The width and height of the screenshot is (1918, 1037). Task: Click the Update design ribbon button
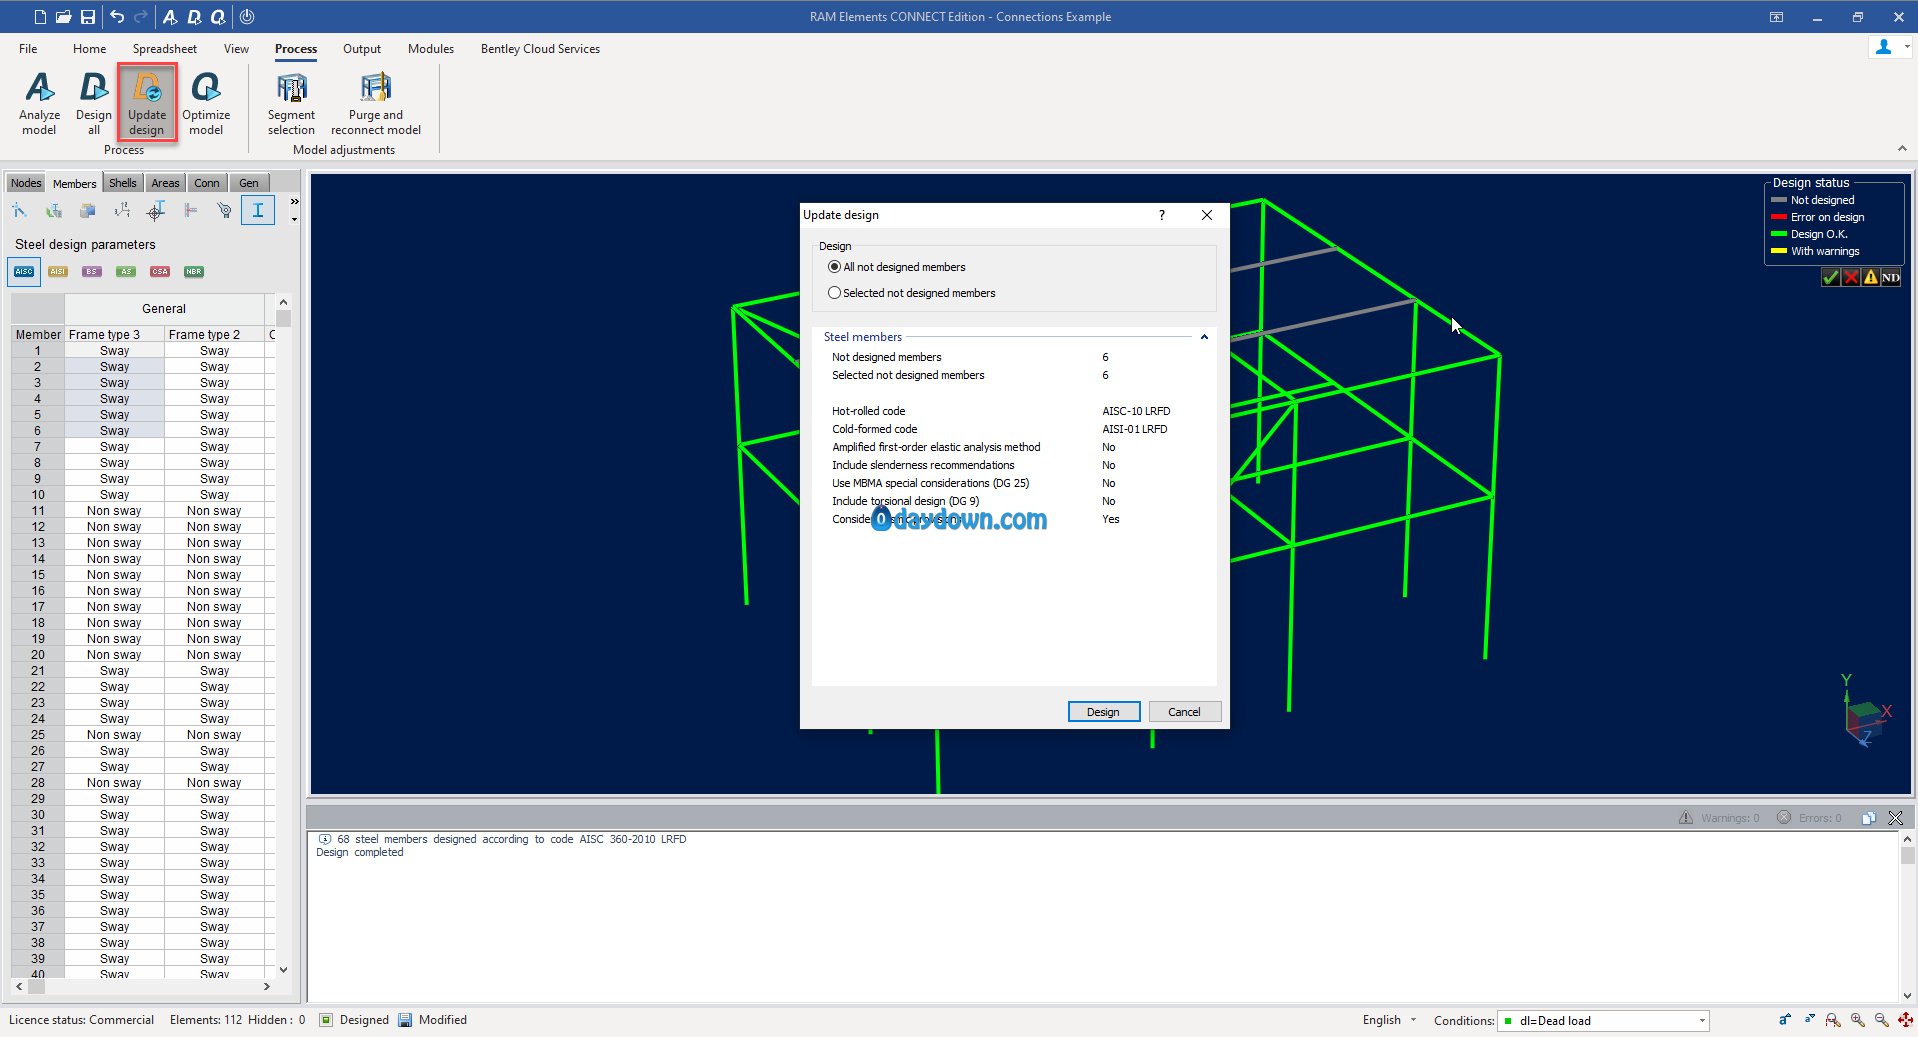click(147, 104)
